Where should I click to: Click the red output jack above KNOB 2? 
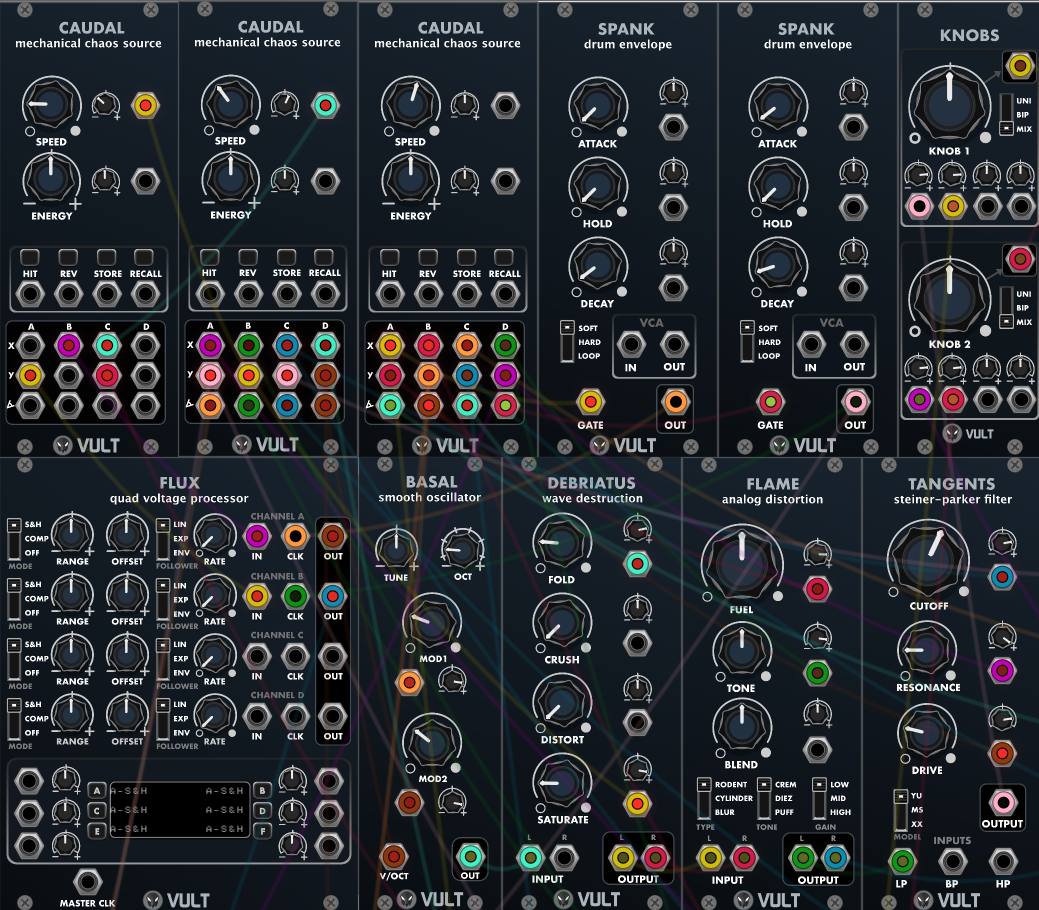[1019, 258]
